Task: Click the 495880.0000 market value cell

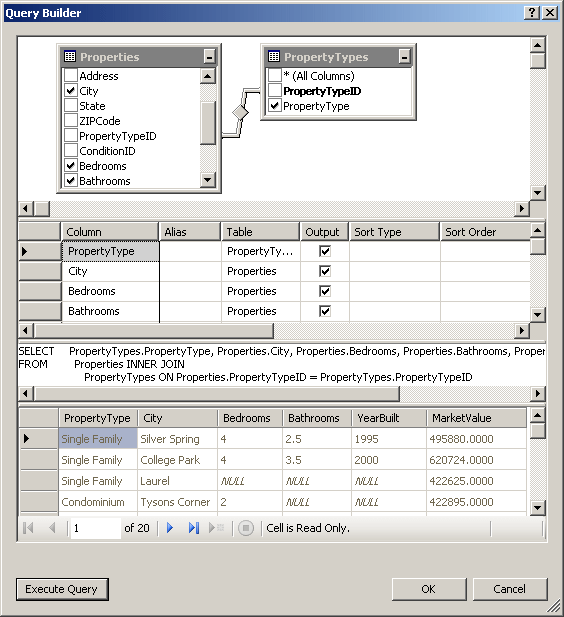Action: click(x=476, y=439)
